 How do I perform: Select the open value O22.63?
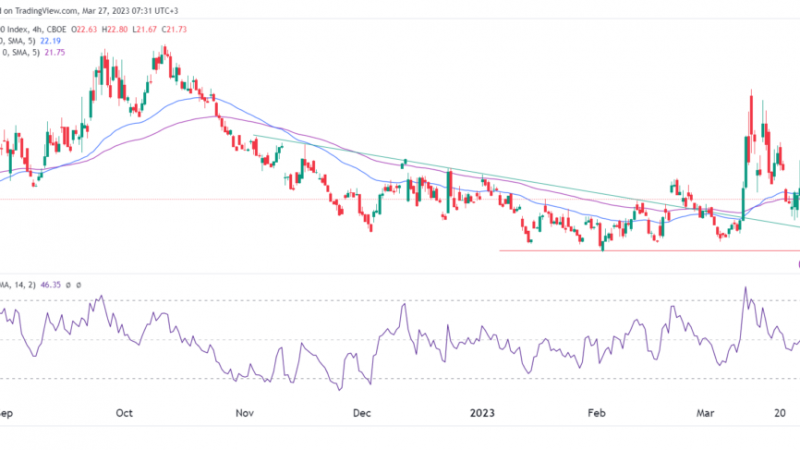pyautogui.click(x=84, y=30)
